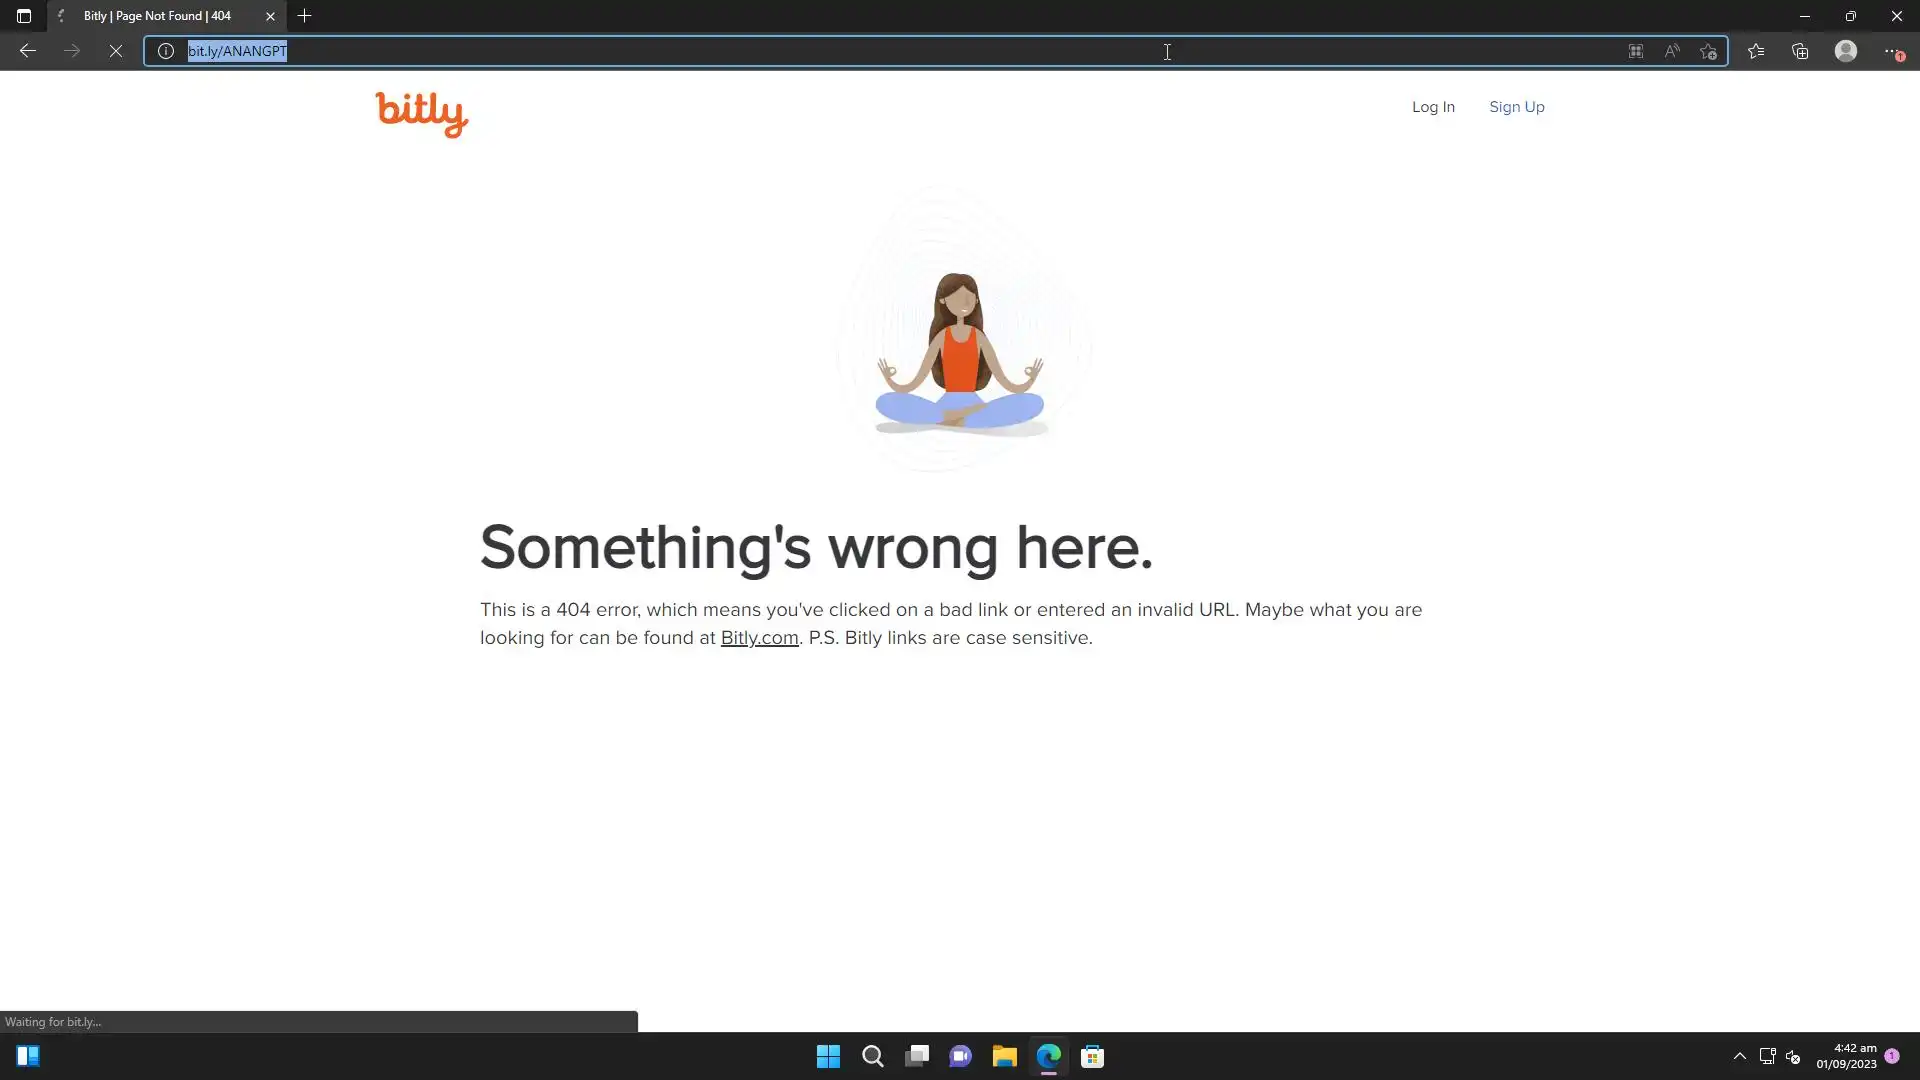The image size is (1920, 1080).
Task: Click the Log In link
Action: (x=1433, y=107)
